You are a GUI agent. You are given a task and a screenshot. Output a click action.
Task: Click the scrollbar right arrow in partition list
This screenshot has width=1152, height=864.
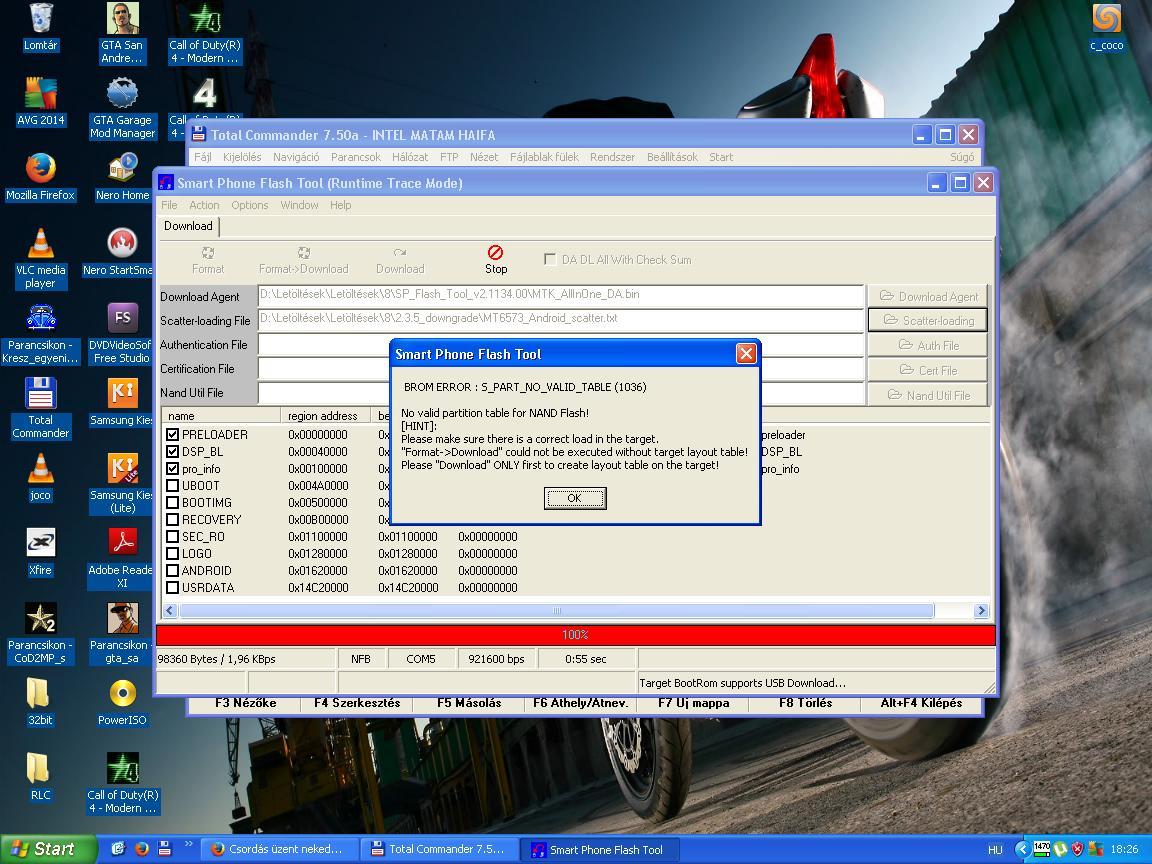coord(981,611)
